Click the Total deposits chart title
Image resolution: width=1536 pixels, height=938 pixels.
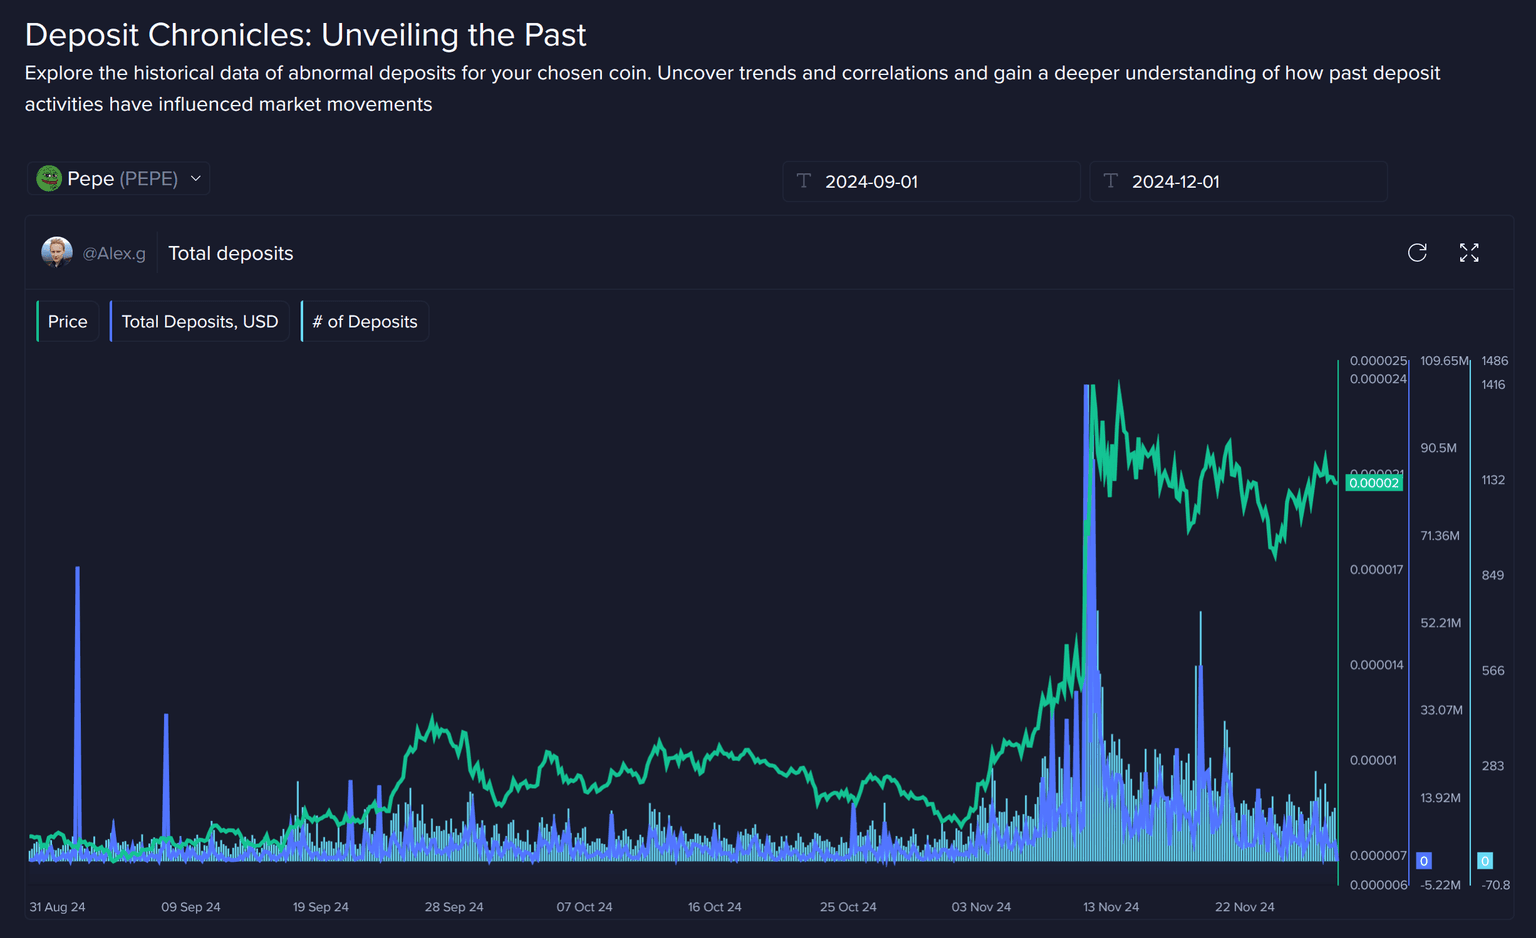[231, 254]
